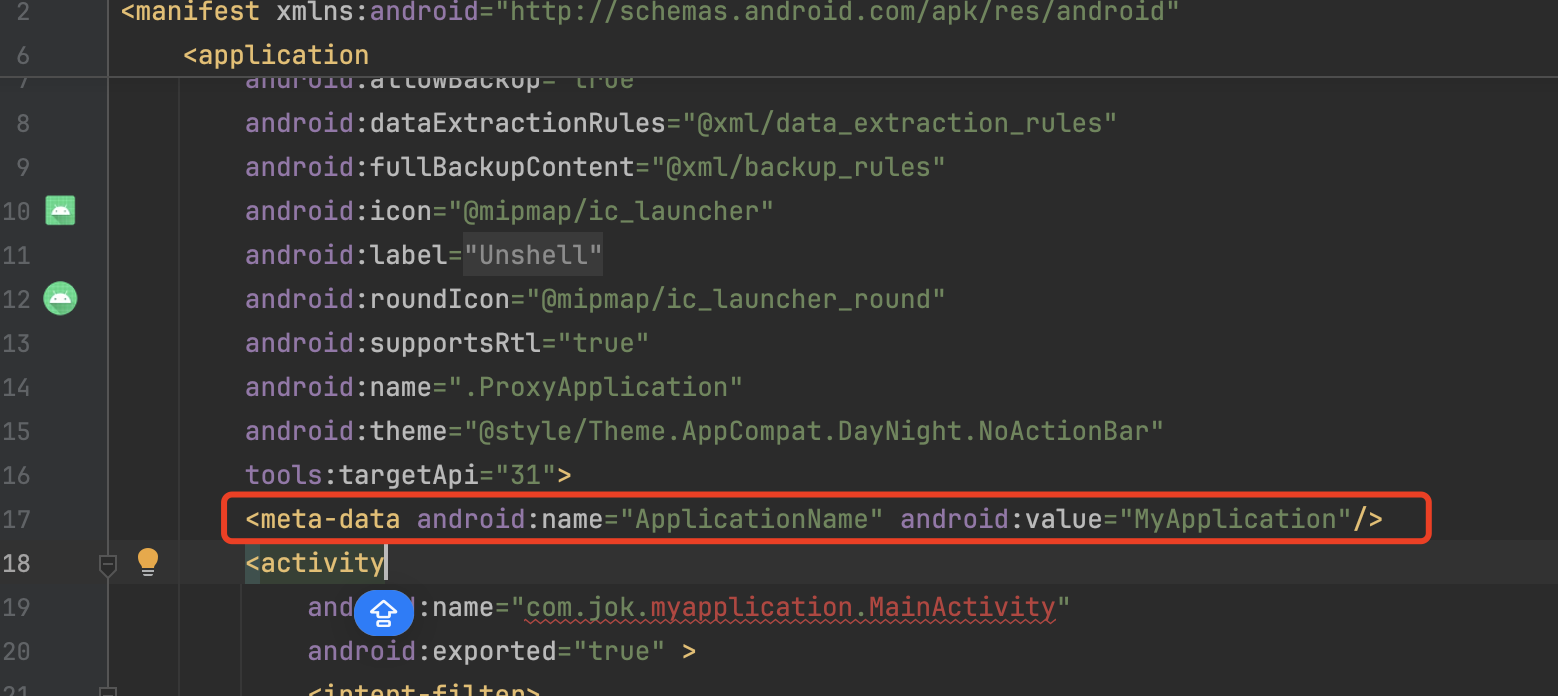The image size is (1558, 696).
Task: Click the ".ProxyApplication" name value
Action: tap(602, 387)
